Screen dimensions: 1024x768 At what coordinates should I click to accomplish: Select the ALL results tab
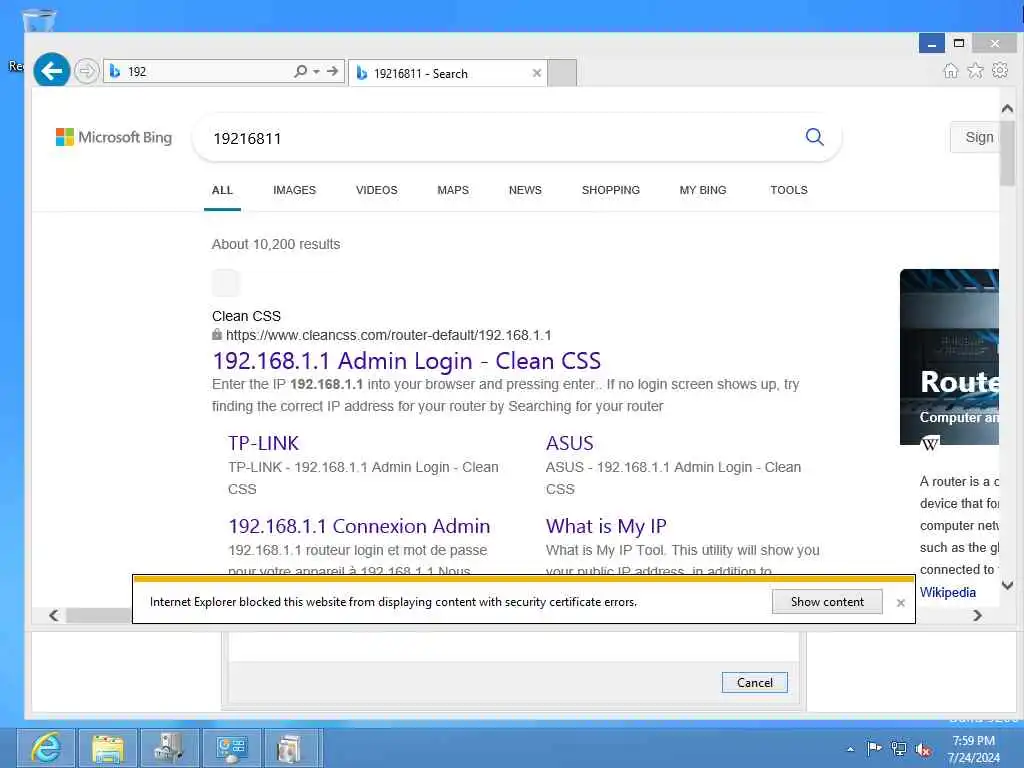(x=222, y=190)
